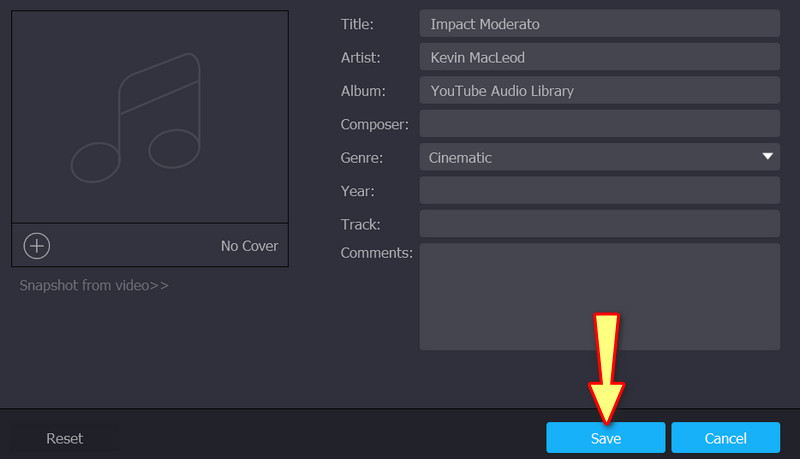Click the empty Composer input field
The image size is (800, 459).
[x=598, y=124]
